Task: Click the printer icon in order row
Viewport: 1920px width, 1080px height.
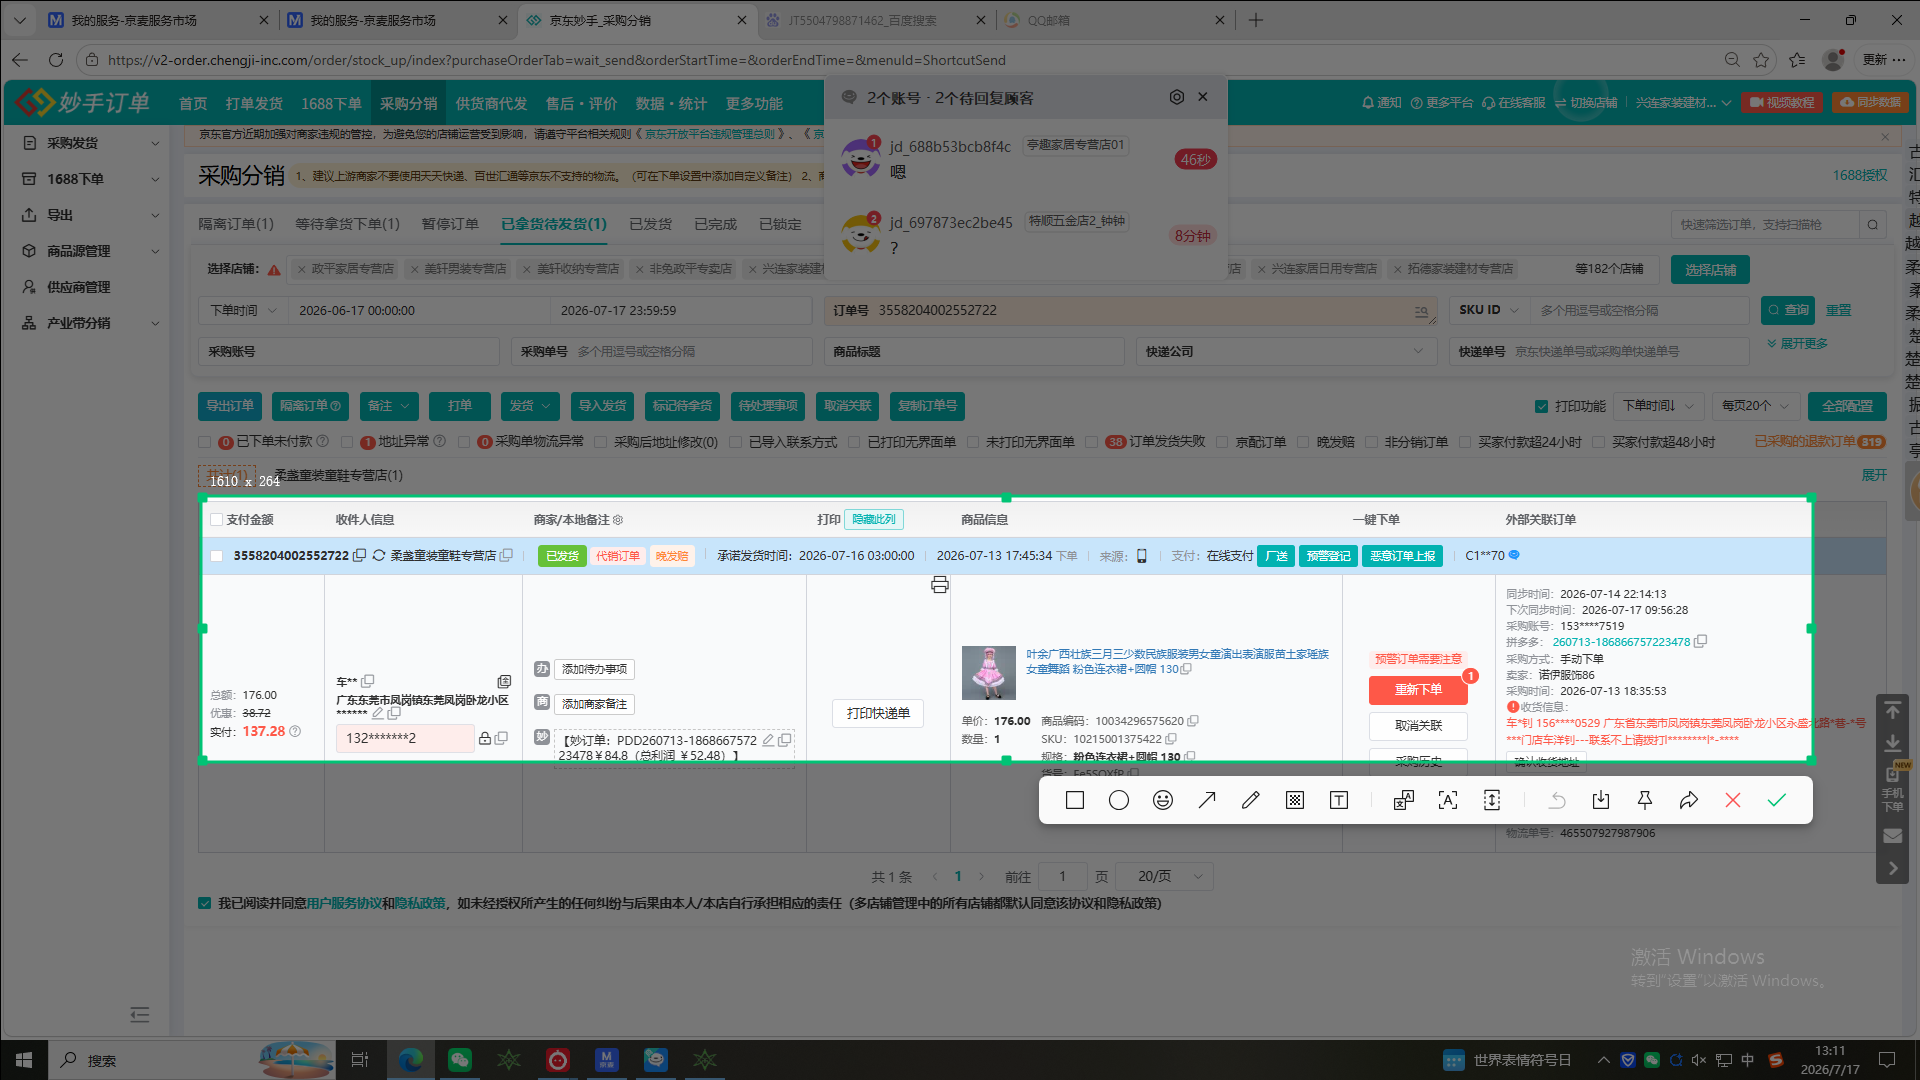Action: [940, 585]
